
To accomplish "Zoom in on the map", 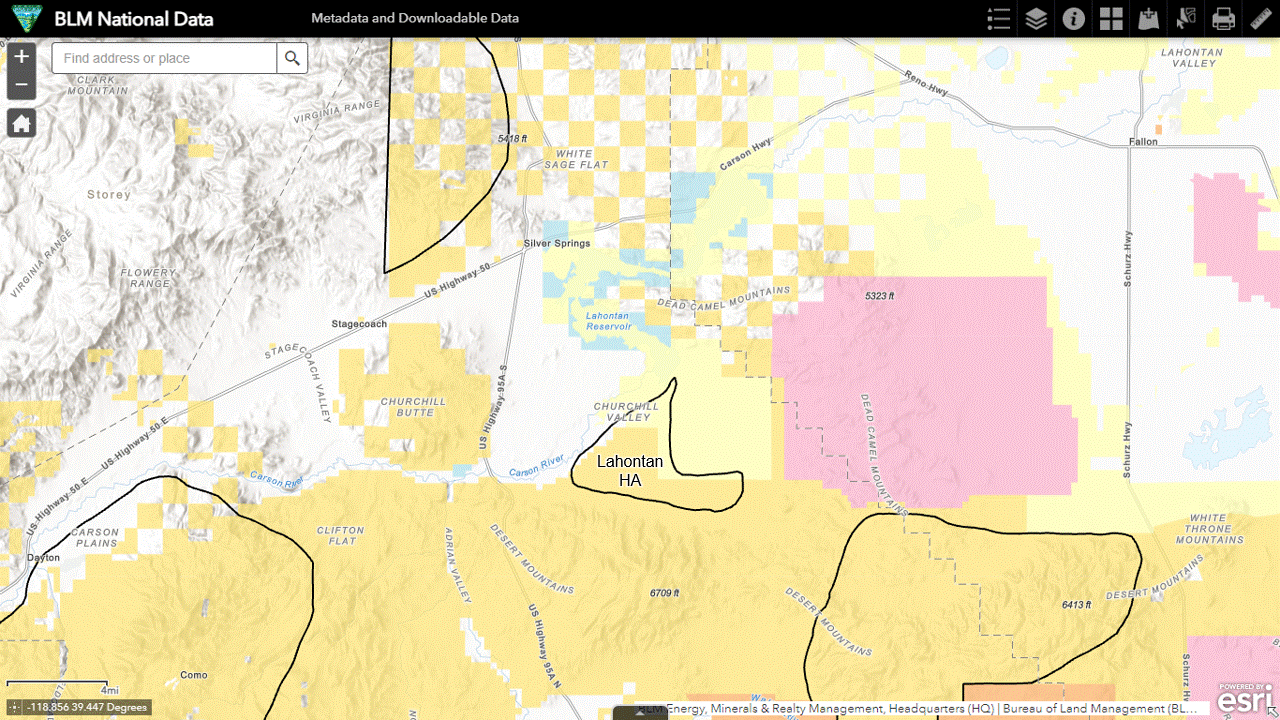I will tap(21, 57).
